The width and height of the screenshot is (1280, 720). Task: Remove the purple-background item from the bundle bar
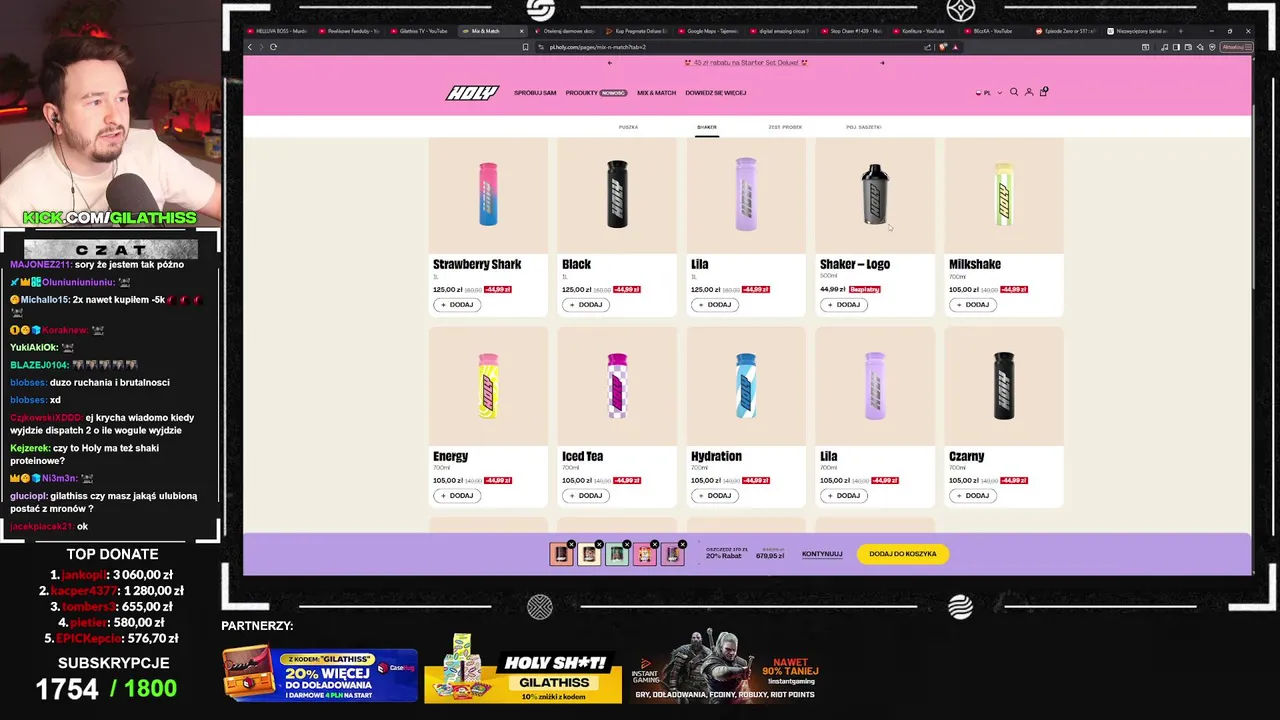[683, 545]
